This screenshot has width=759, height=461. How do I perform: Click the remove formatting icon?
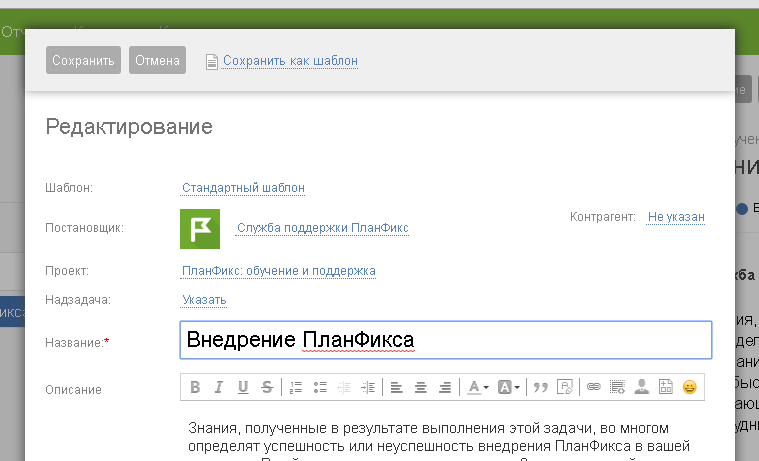(565, 387)
